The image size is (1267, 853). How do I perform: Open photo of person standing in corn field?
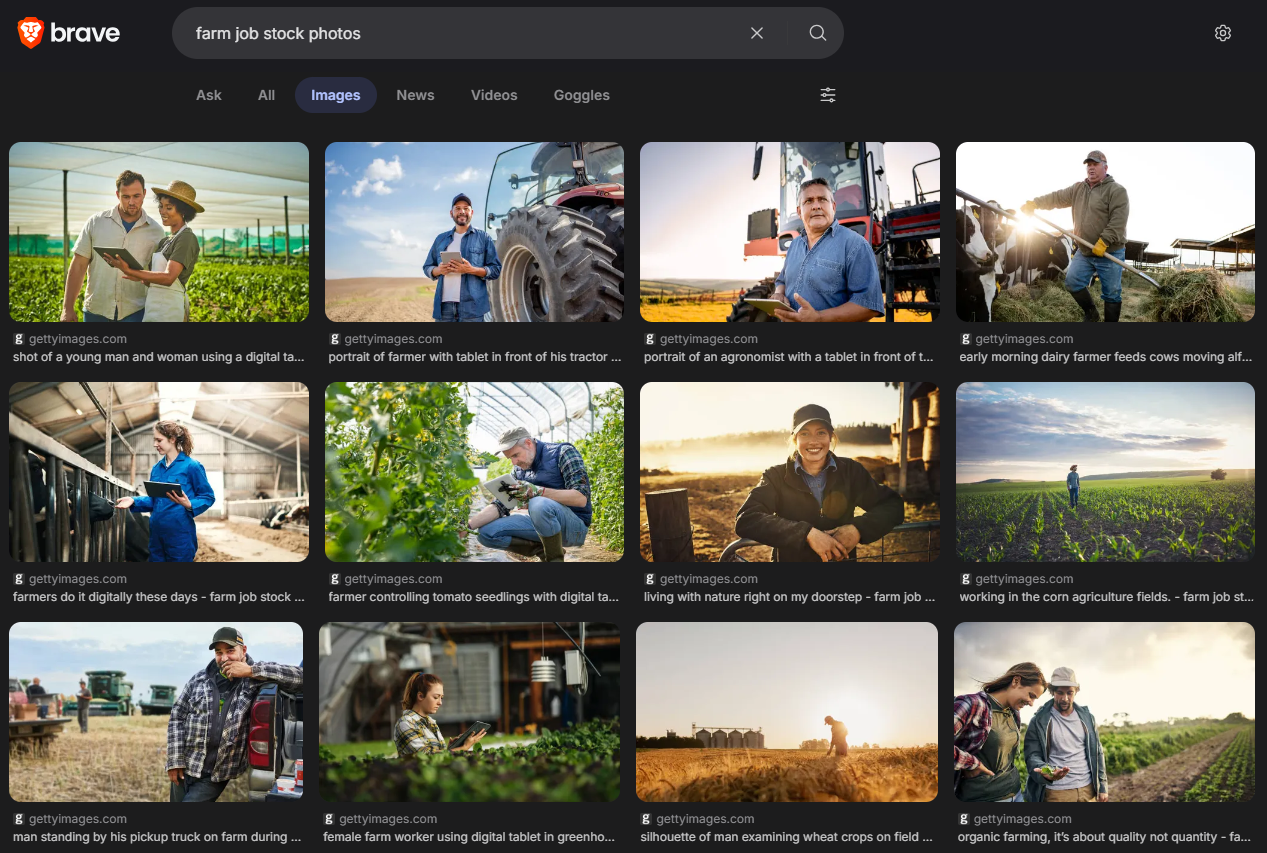(x=1105, y=472)
